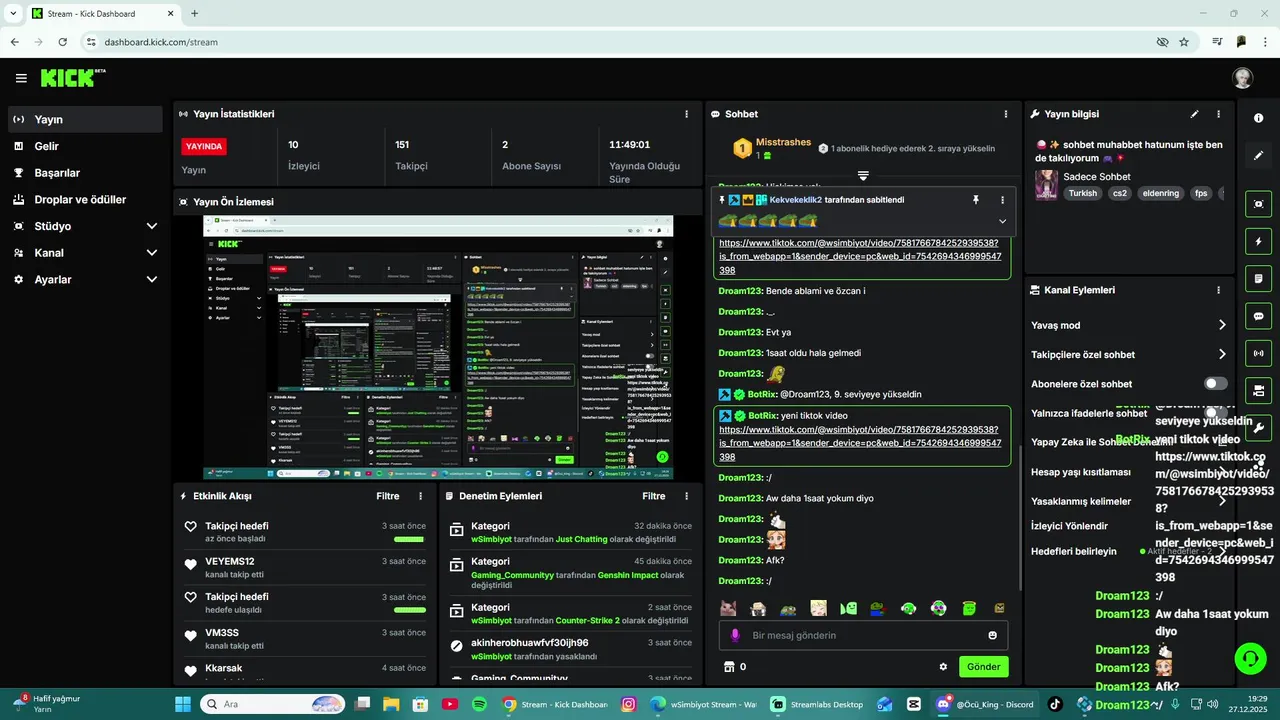Image resolution: width=1280 pixels, height=720 pixels.
Task: Click the pencil icon in right toolbar
Action: 1258,156
